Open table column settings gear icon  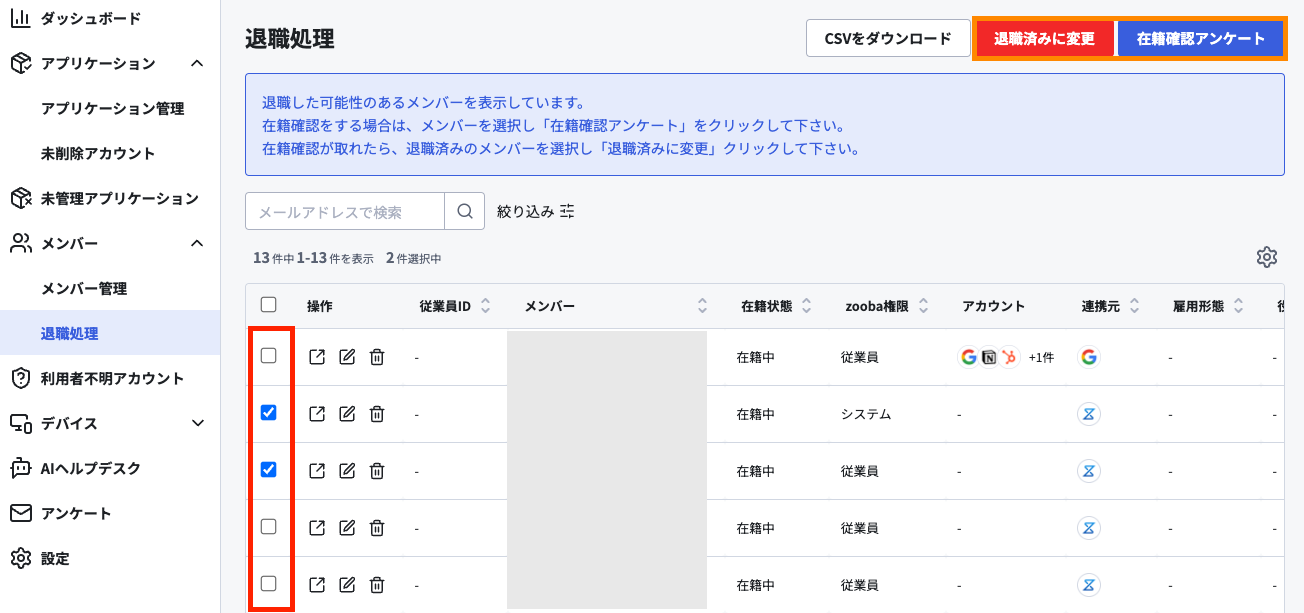coord(1267,257)
